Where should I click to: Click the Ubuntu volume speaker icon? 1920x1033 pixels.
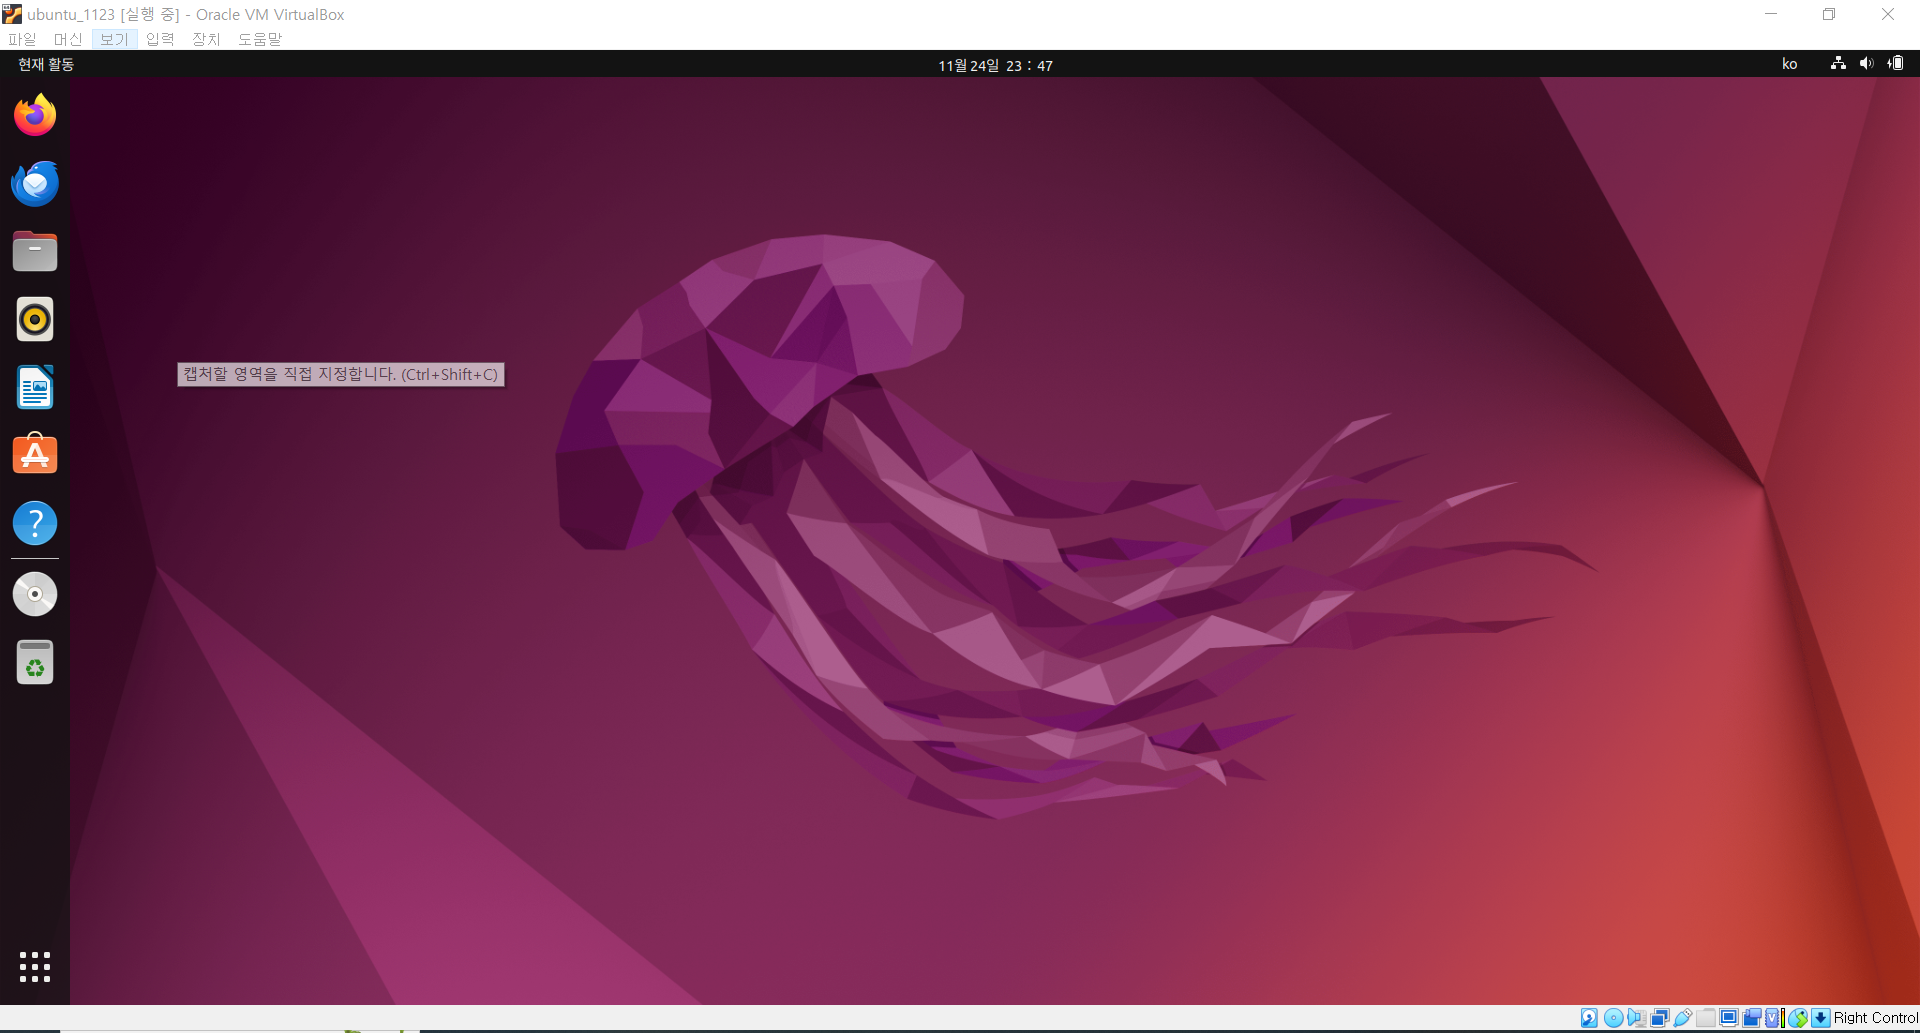[x=1866, y=63]
